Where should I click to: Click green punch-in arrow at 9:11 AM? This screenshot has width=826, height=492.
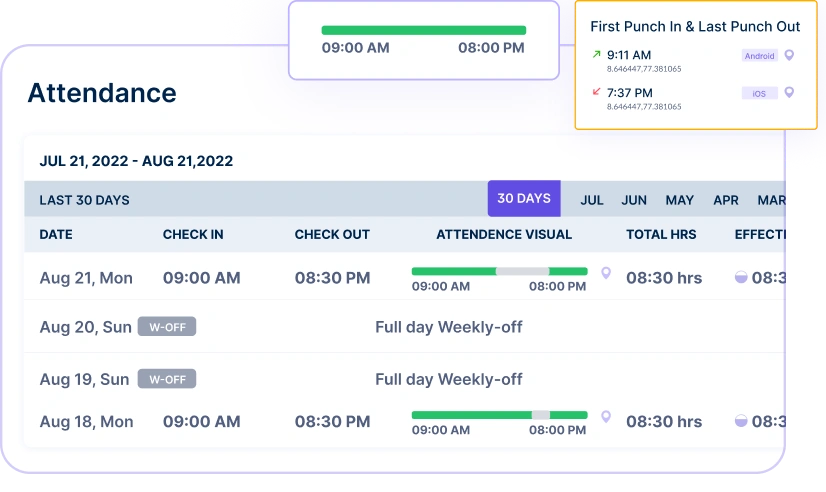597,55
